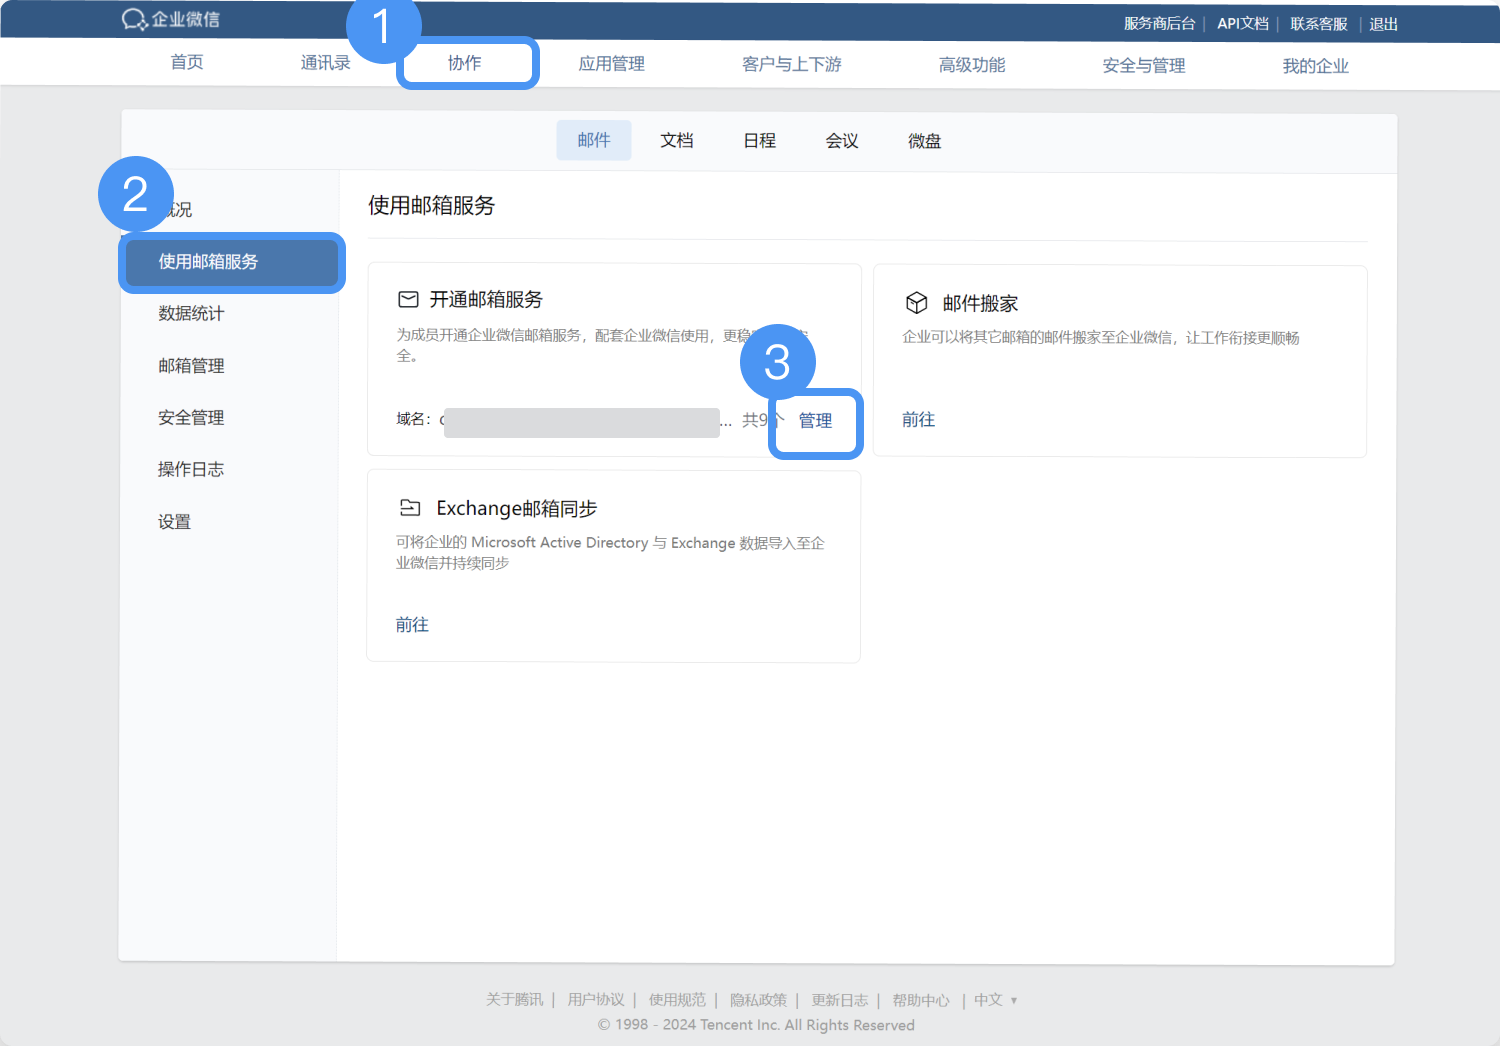Click 前往 under 邮件搬家
Viewport: 1500px width, 1046px height.
pyautogui.click(x=918, y=420)
